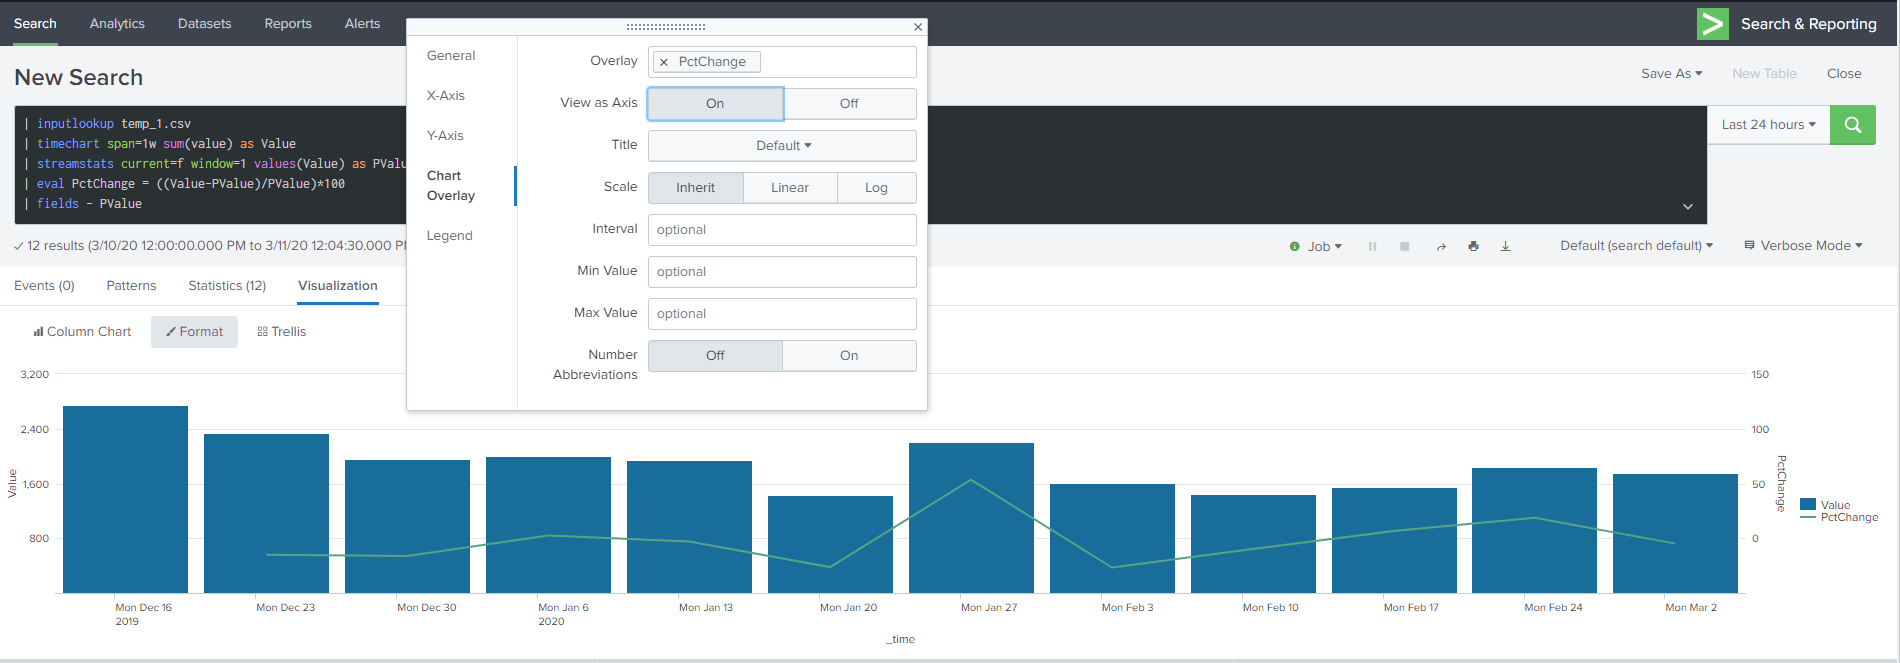Click the dialog drag handle dots
The height and width of the screenshot is (663, 1900).
pos(666,27)
